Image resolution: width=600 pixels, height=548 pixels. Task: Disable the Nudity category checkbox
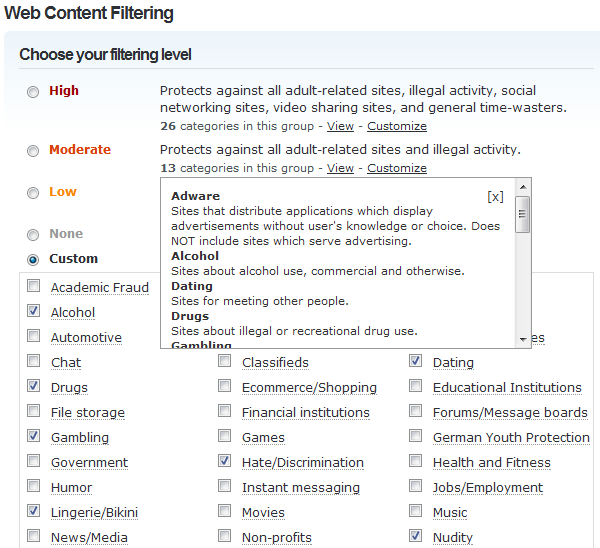click(416, 537)
